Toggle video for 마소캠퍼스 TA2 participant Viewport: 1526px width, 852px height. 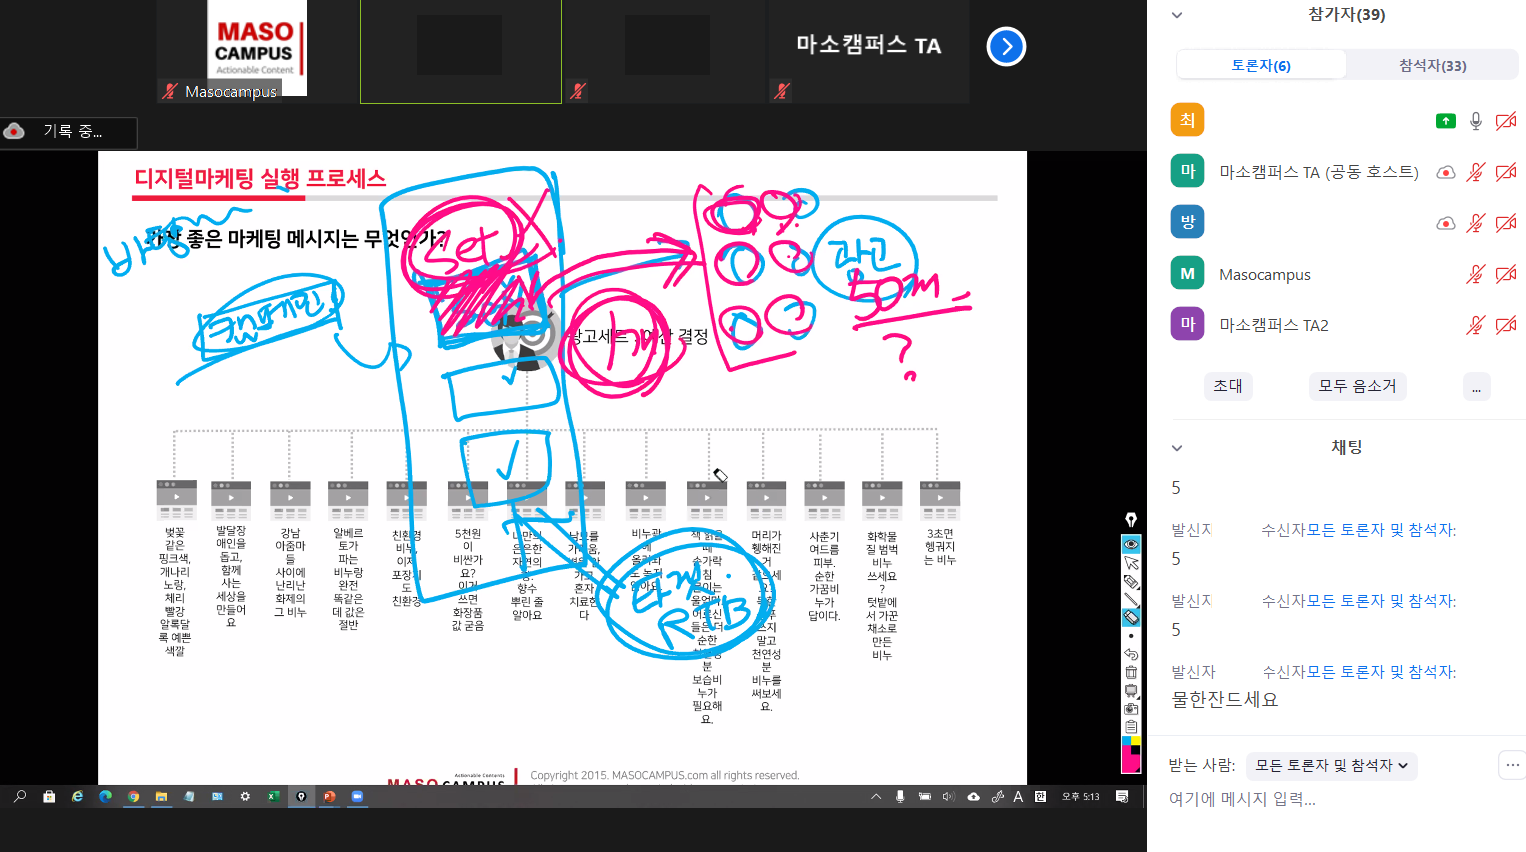pos(1505,325)
